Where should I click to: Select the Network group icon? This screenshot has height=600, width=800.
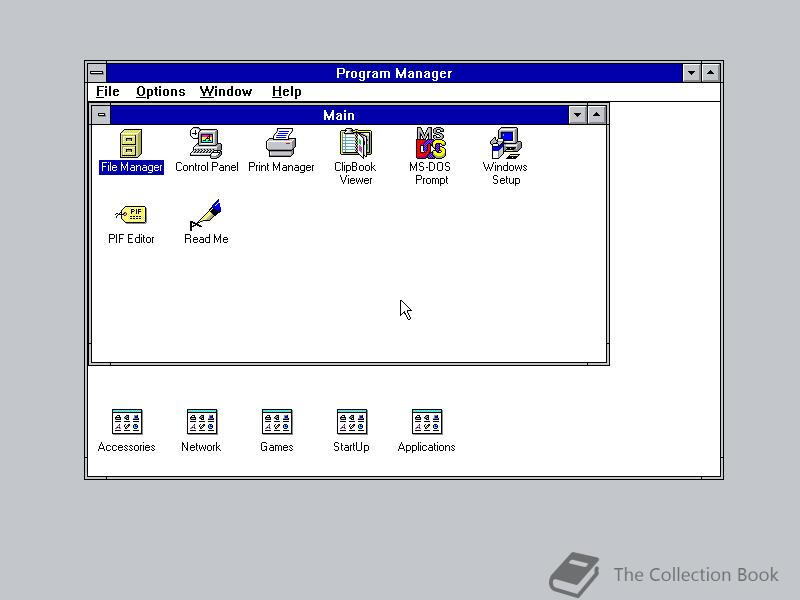point(202,422)
